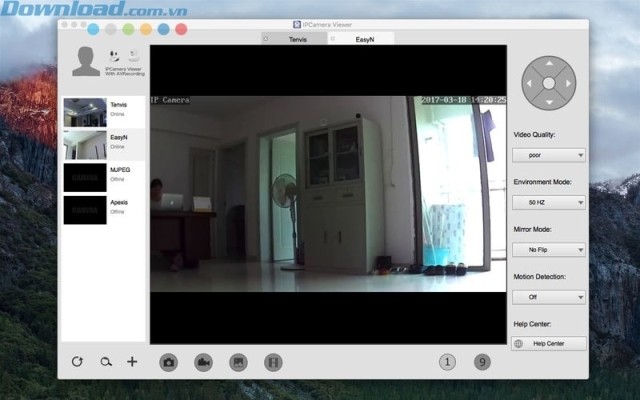This screenshot has width=640, height=400.
Task: Switch to nine camera grid layout
Action: coord(482,362)
